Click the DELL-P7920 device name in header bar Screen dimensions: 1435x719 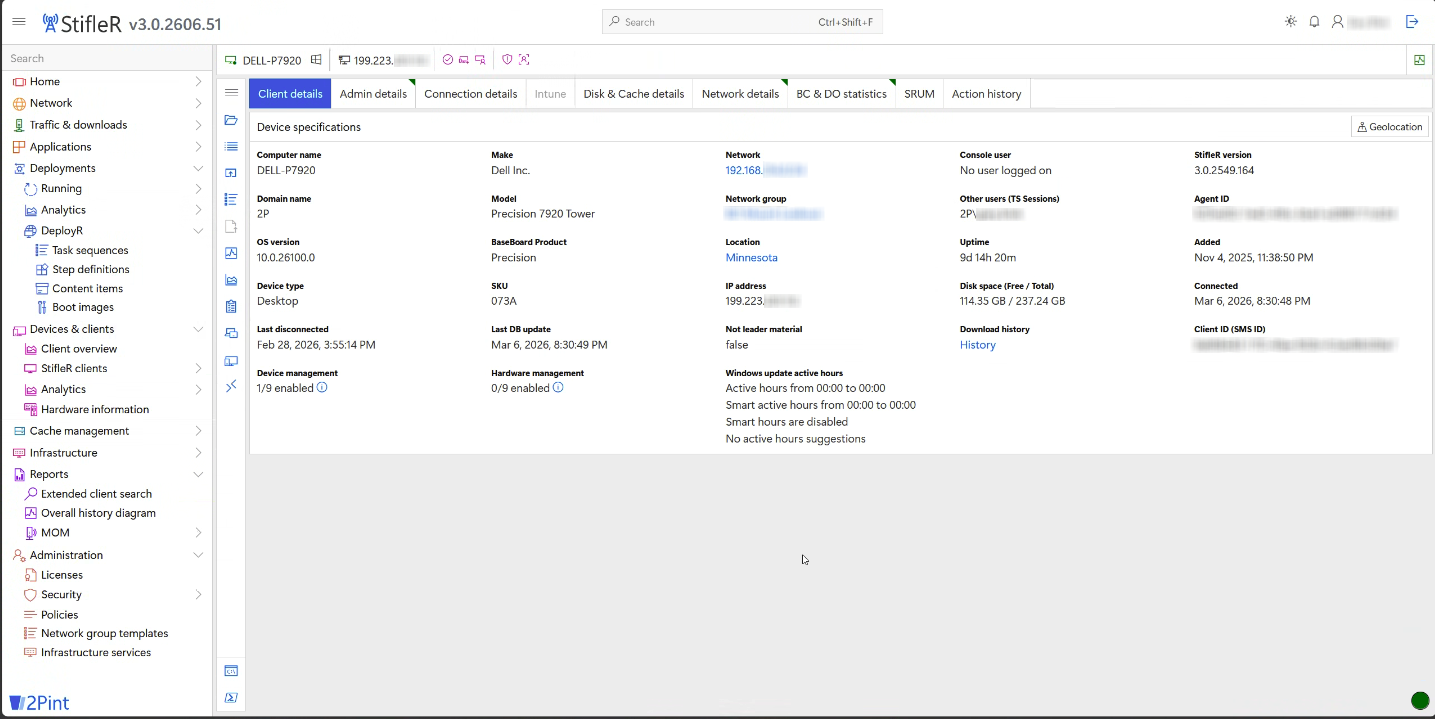(271, 61)
